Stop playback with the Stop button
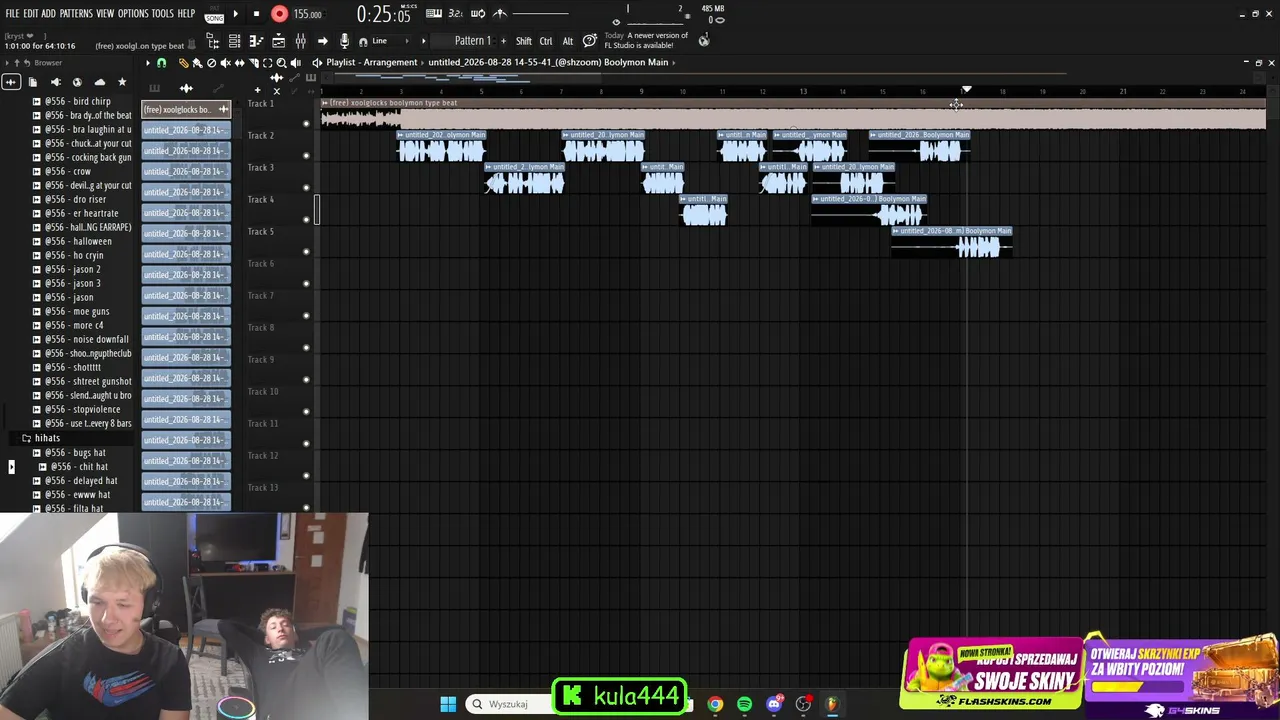The height and width of the screenshot is (720, 1280). 256,14
